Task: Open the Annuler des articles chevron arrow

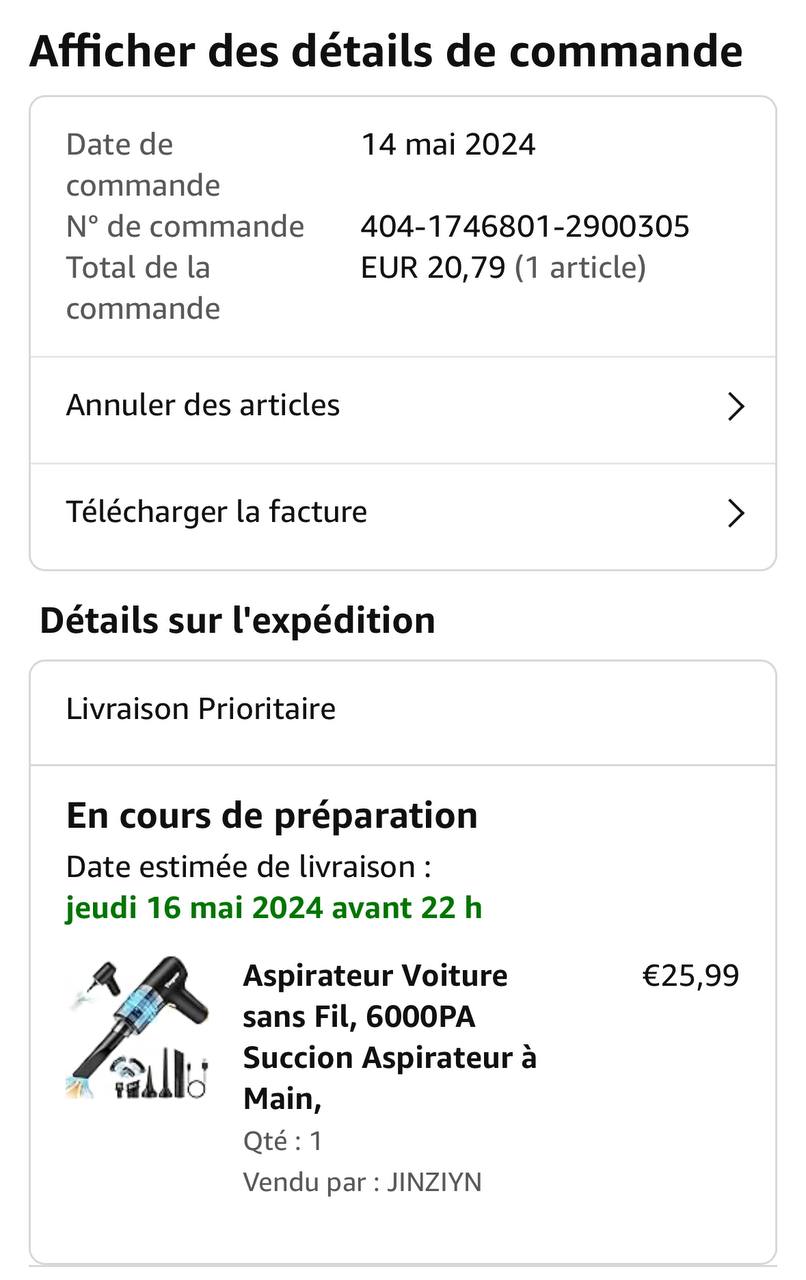Action: point(736,406)
